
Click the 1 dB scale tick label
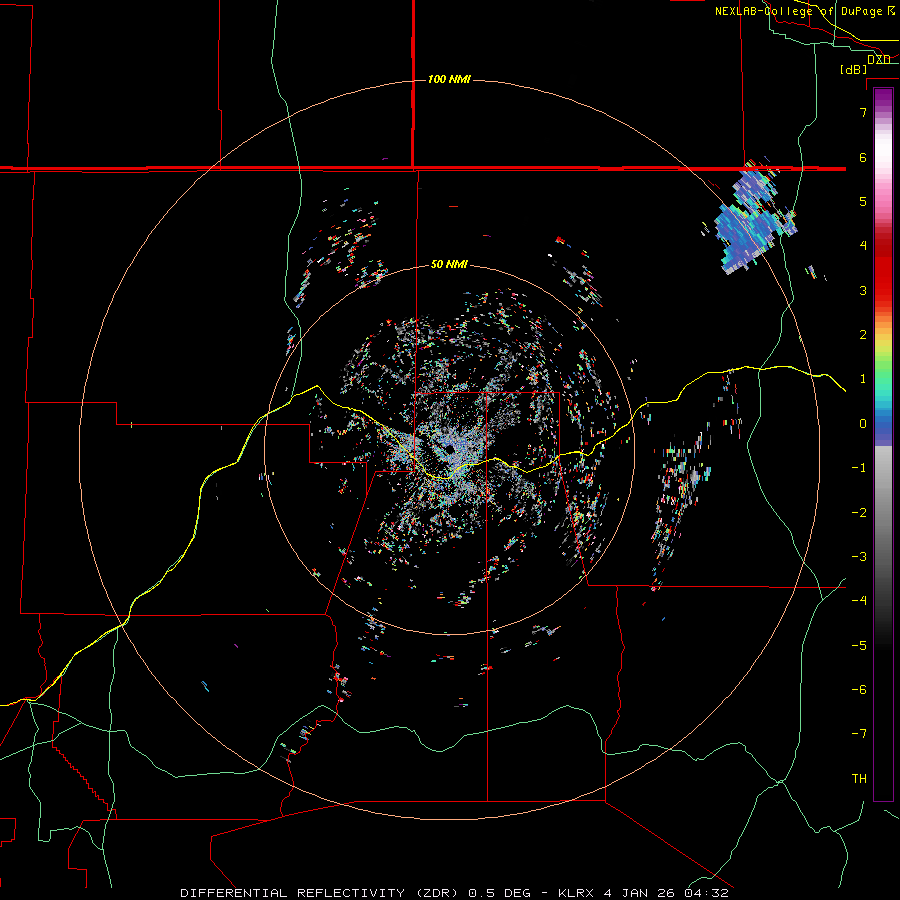(863, 379)
